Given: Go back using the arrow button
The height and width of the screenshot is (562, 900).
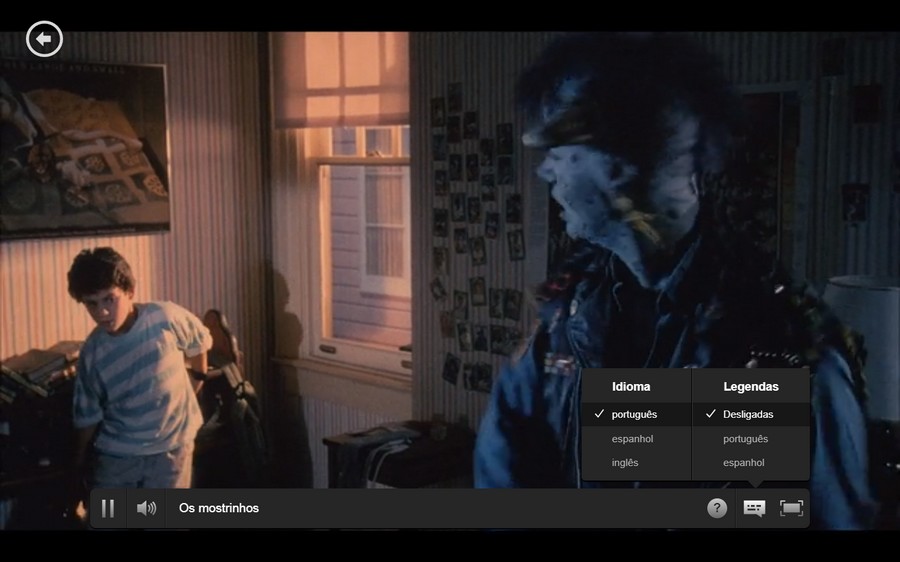Looking at the screenshot, I should [44, 39].
